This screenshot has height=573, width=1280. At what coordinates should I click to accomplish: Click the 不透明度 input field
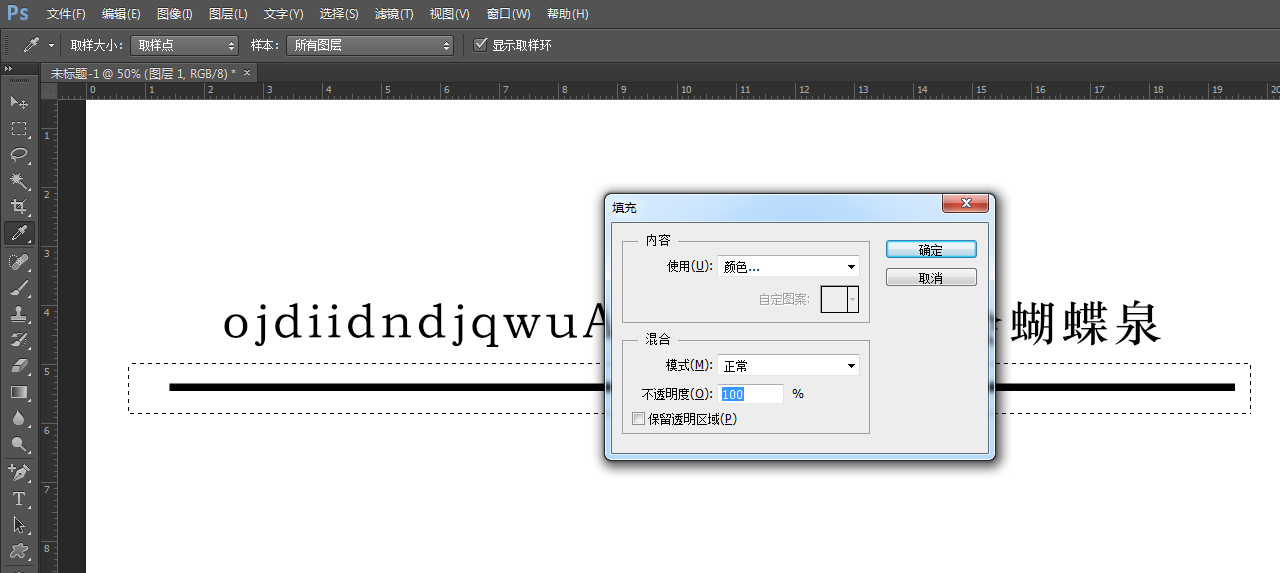pos(751,394)
